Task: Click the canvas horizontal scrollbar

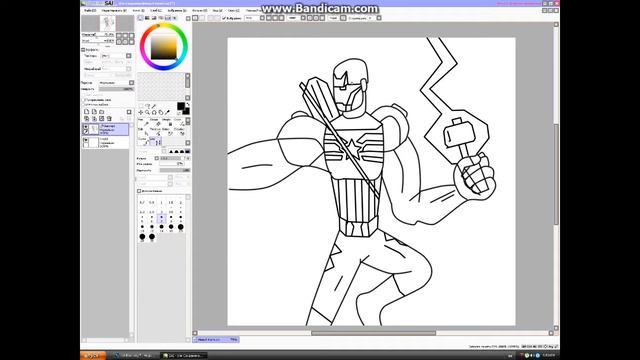Action: click(373, 333)
